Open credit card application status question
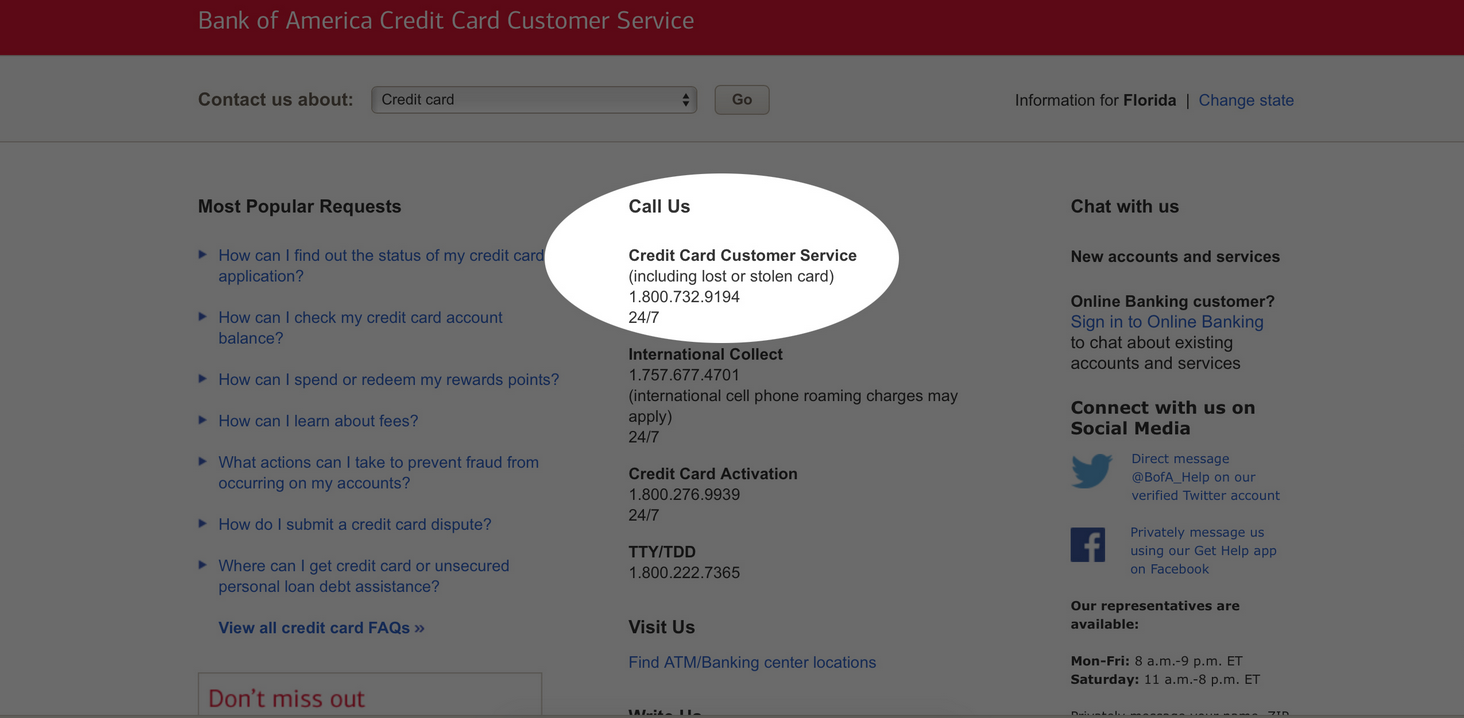This screenshot has width=1464, height=718. [x=381, y=266]
